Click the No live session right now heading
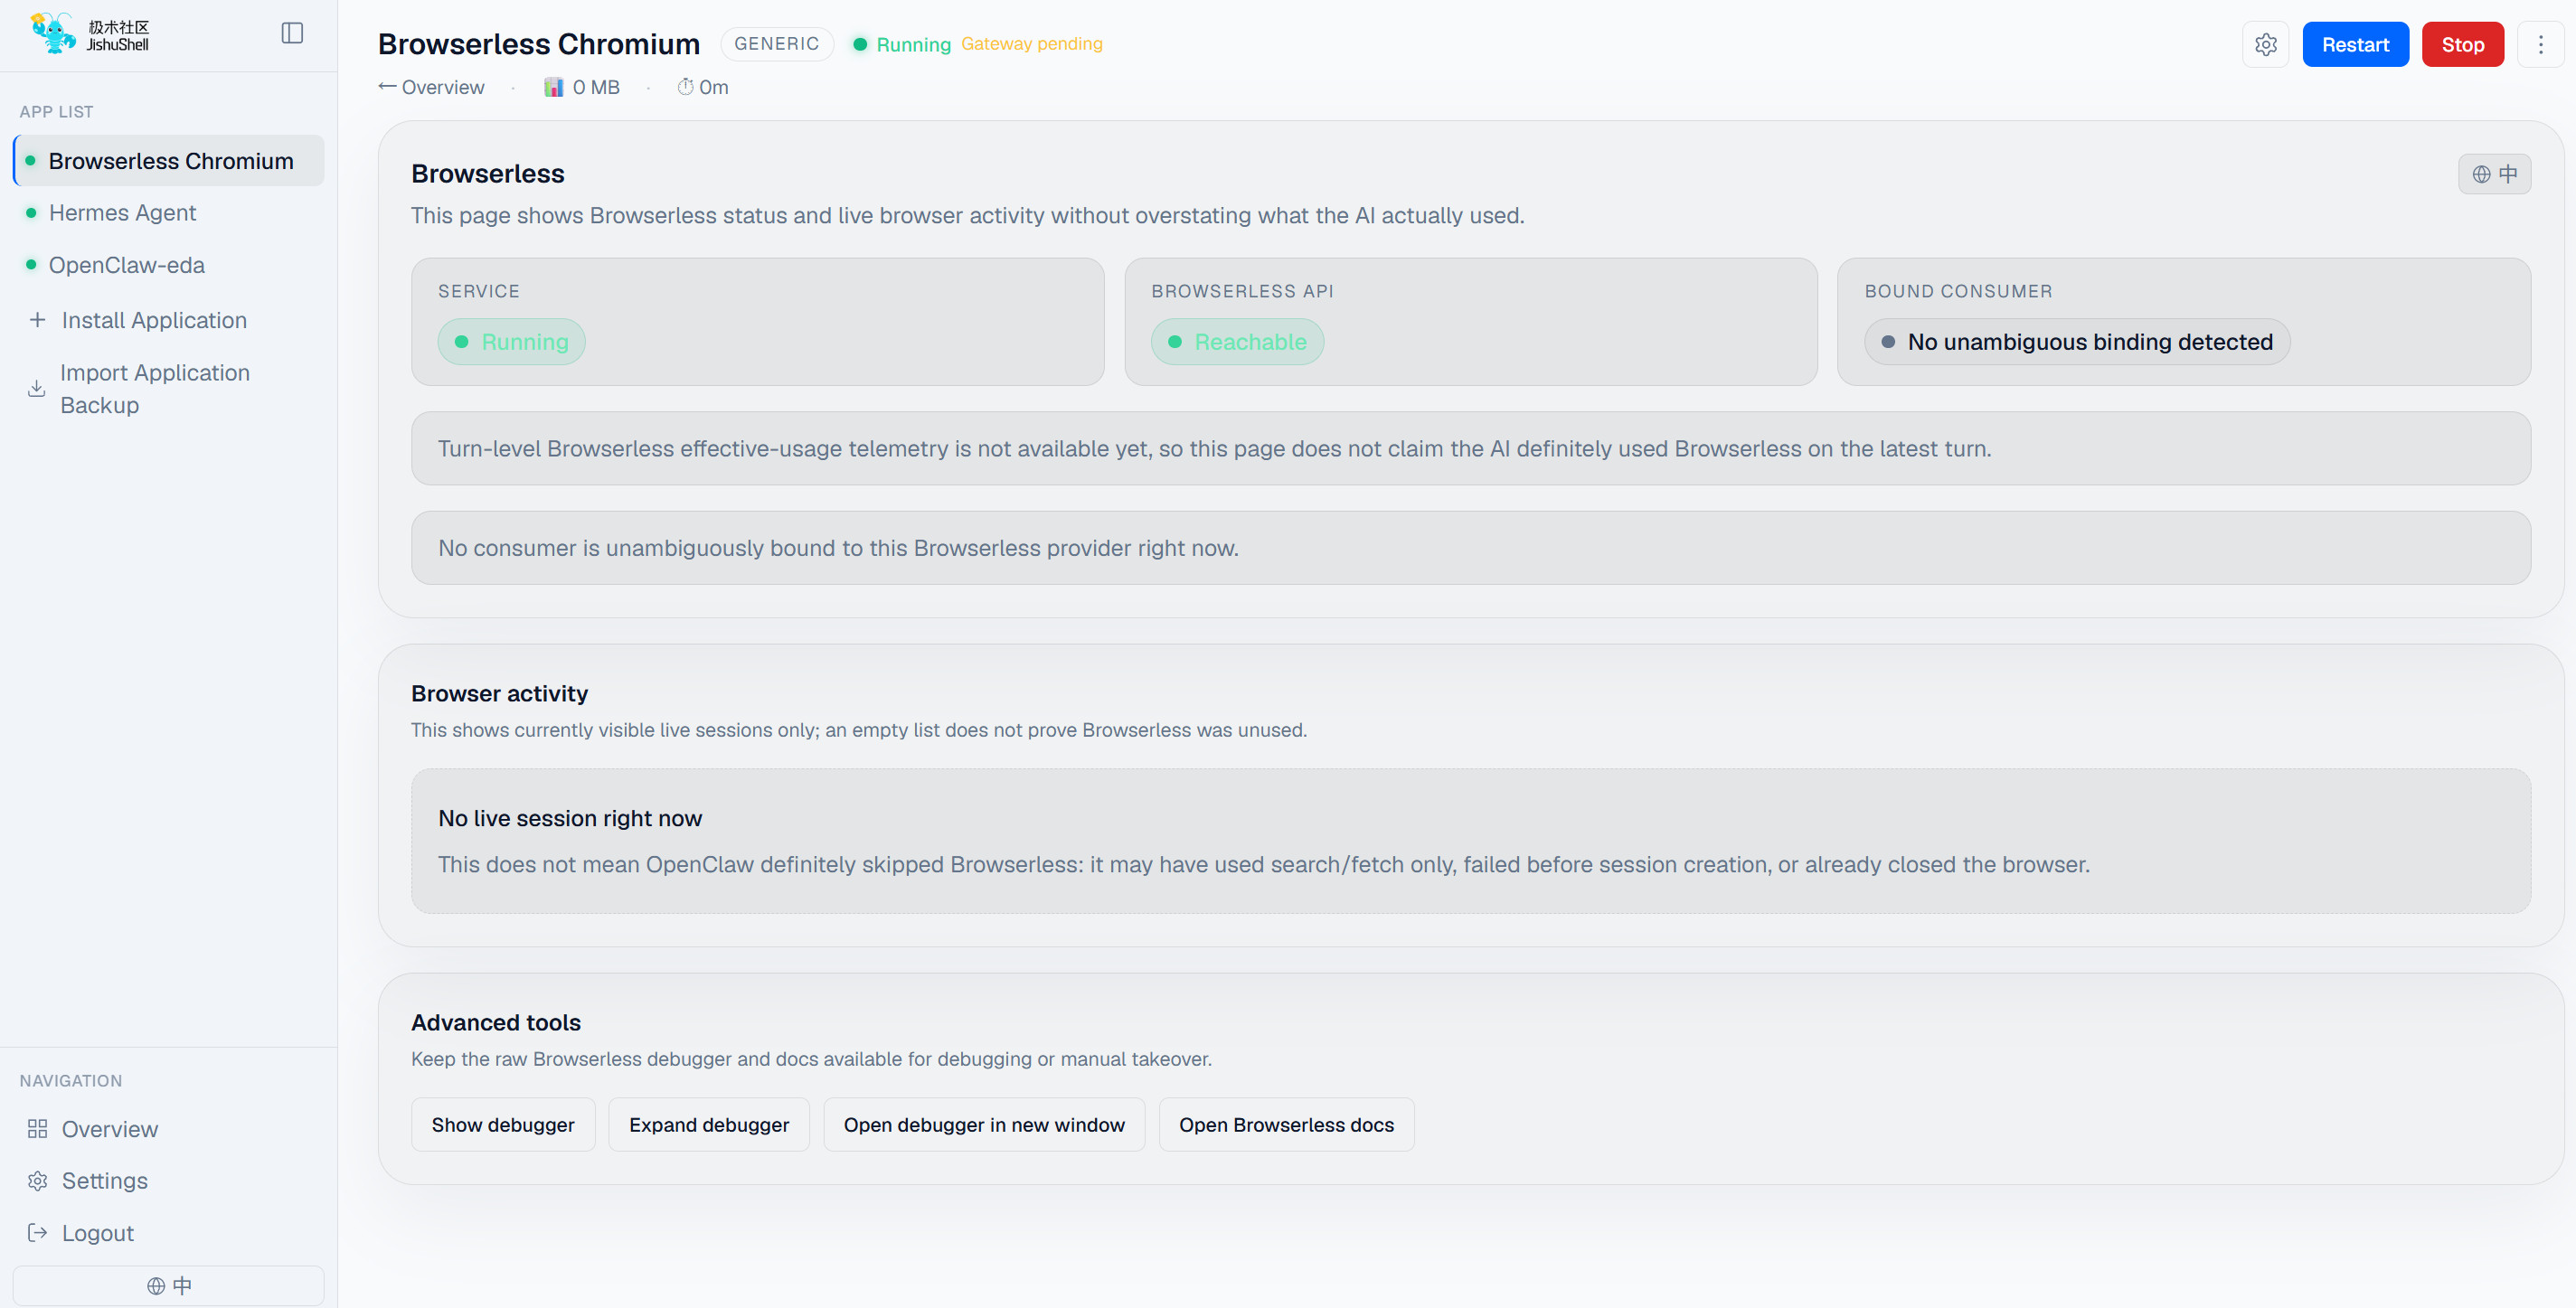2576x1308 pixels. [570, 818]
